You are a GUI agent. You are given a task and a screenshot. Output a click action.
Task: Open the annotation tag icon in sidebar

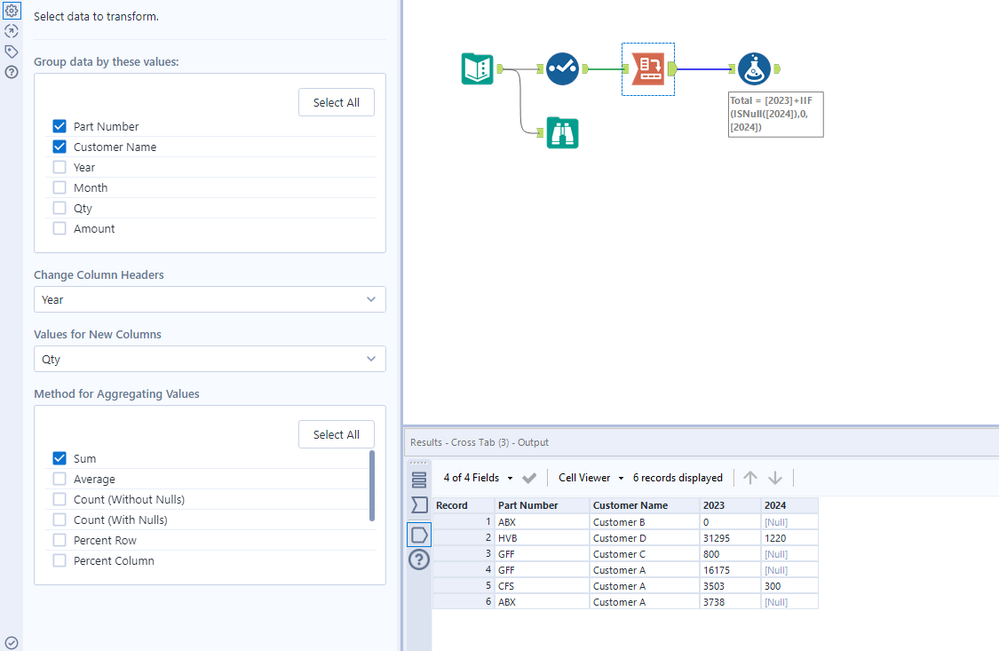click(12, 51)
